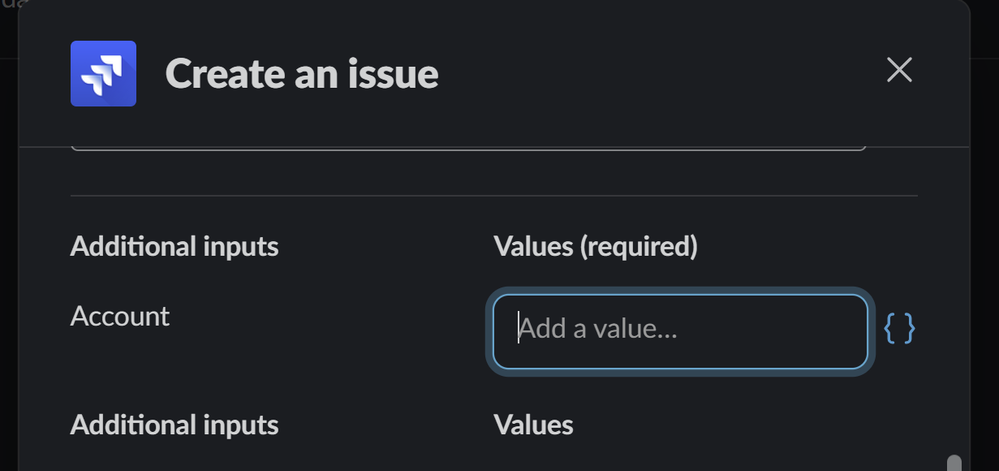This screenshot has width=999, height=471.
Task: Click the lower Values column heading
Action: 533,424
